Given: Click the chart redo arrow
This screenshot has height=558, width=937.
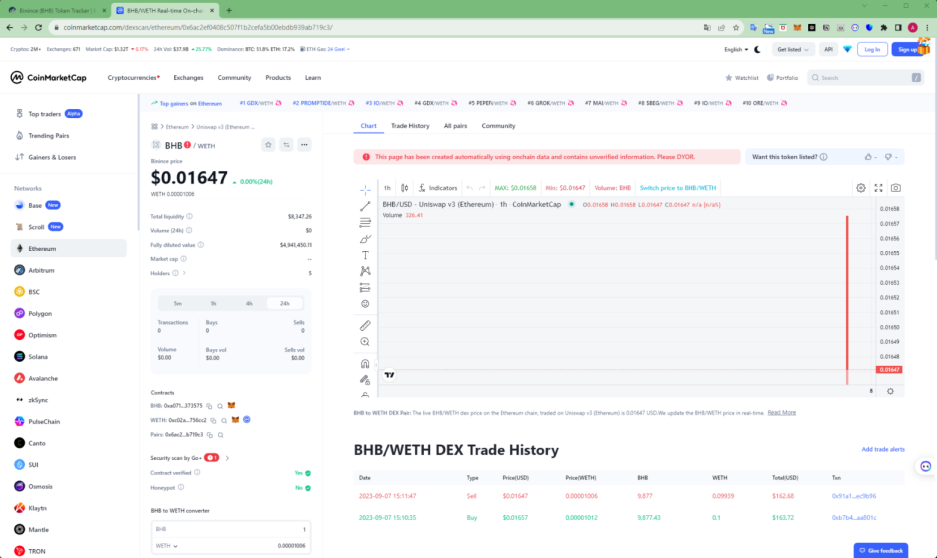Looking at the screenshot, I should tap(482, 188).
